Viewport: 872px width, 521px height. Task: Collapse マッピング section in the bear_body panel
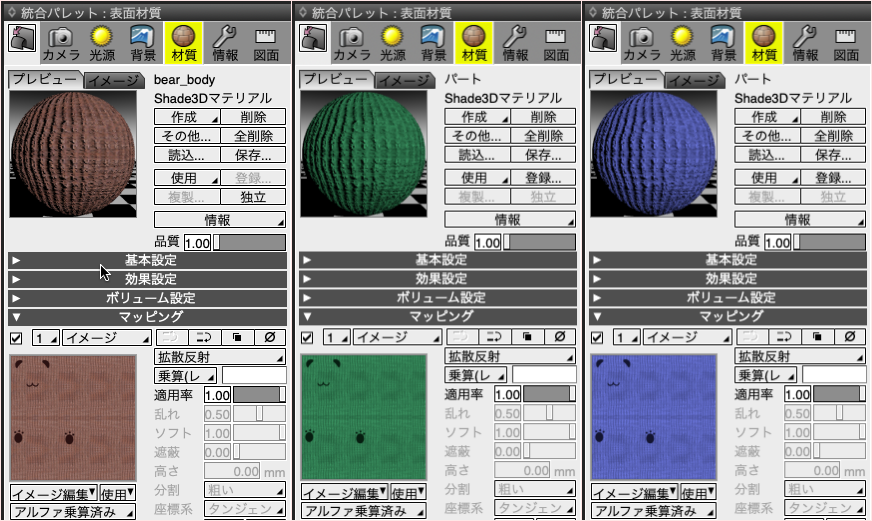click(147, 317)
